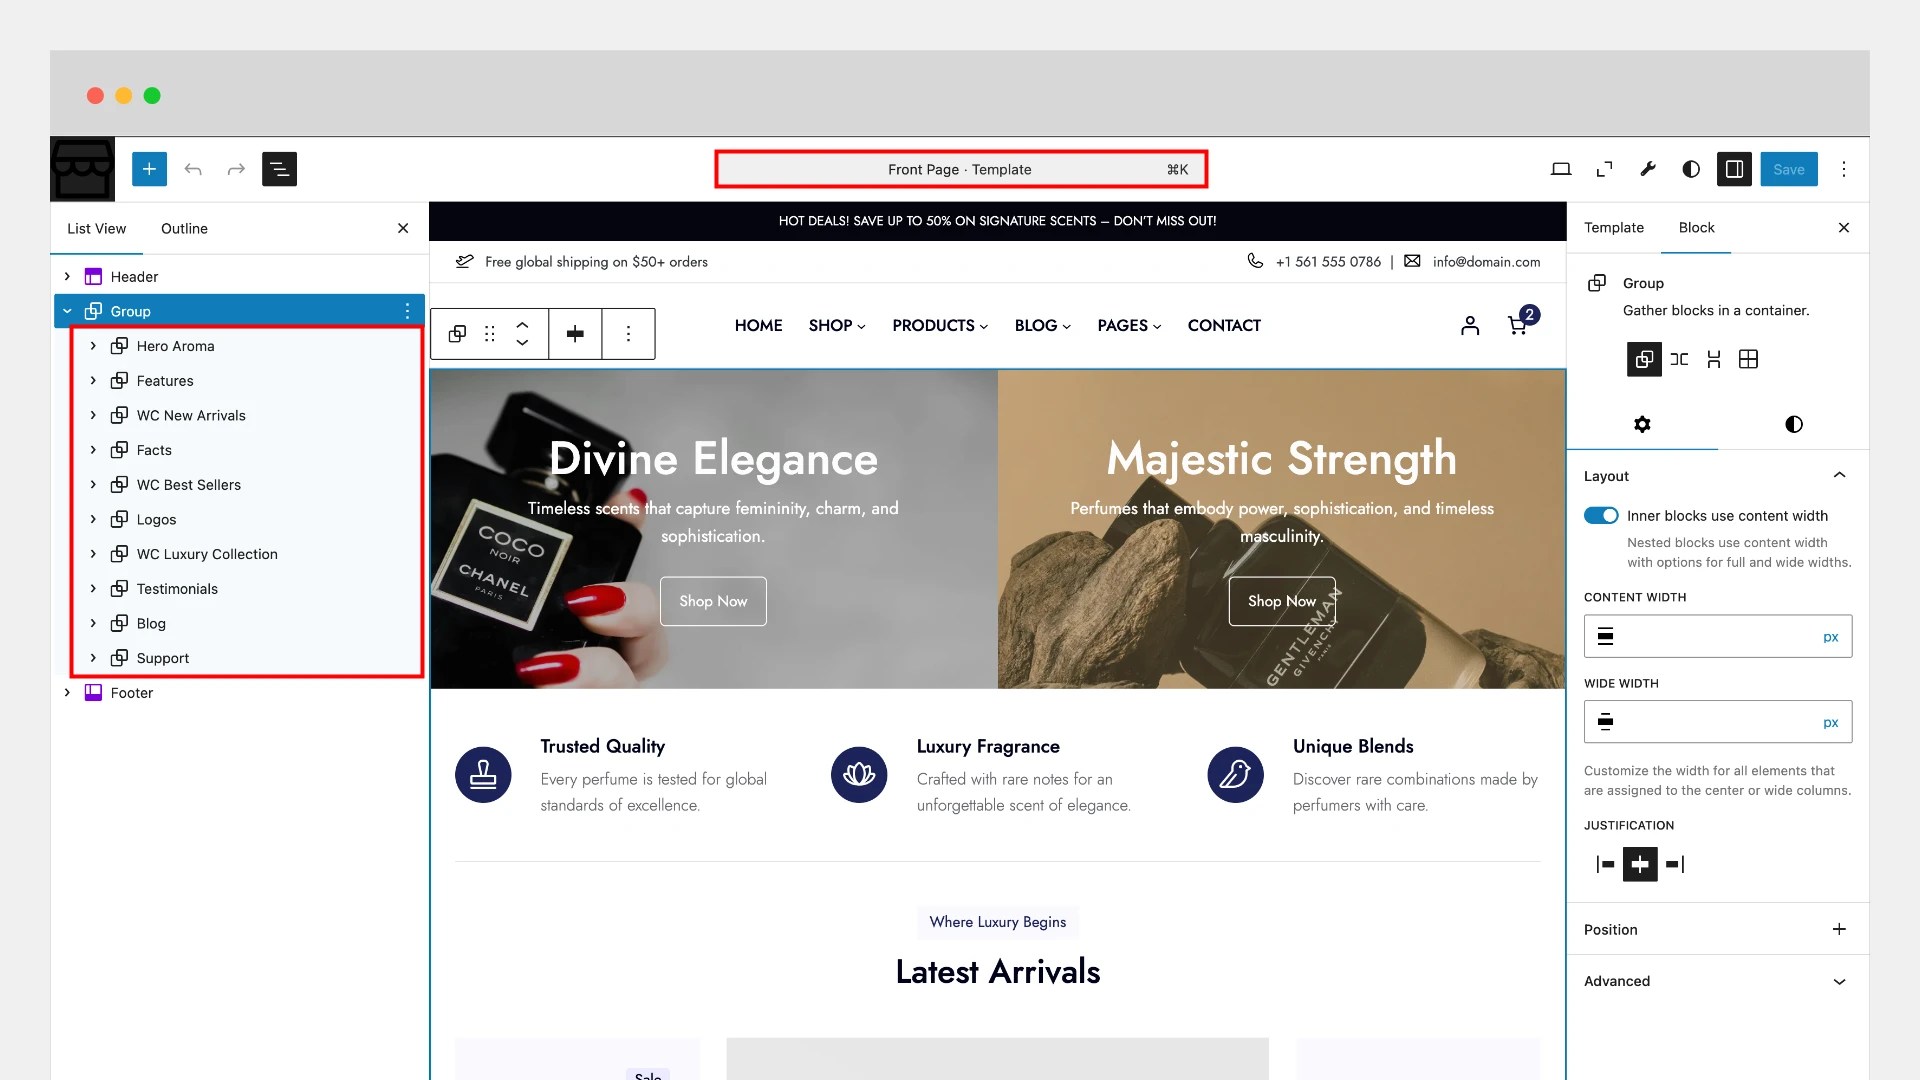The height and width of the screenshot is (1080, 1920).
Task: Click the undo arrow icon
Action: click(x=193, y=169)
